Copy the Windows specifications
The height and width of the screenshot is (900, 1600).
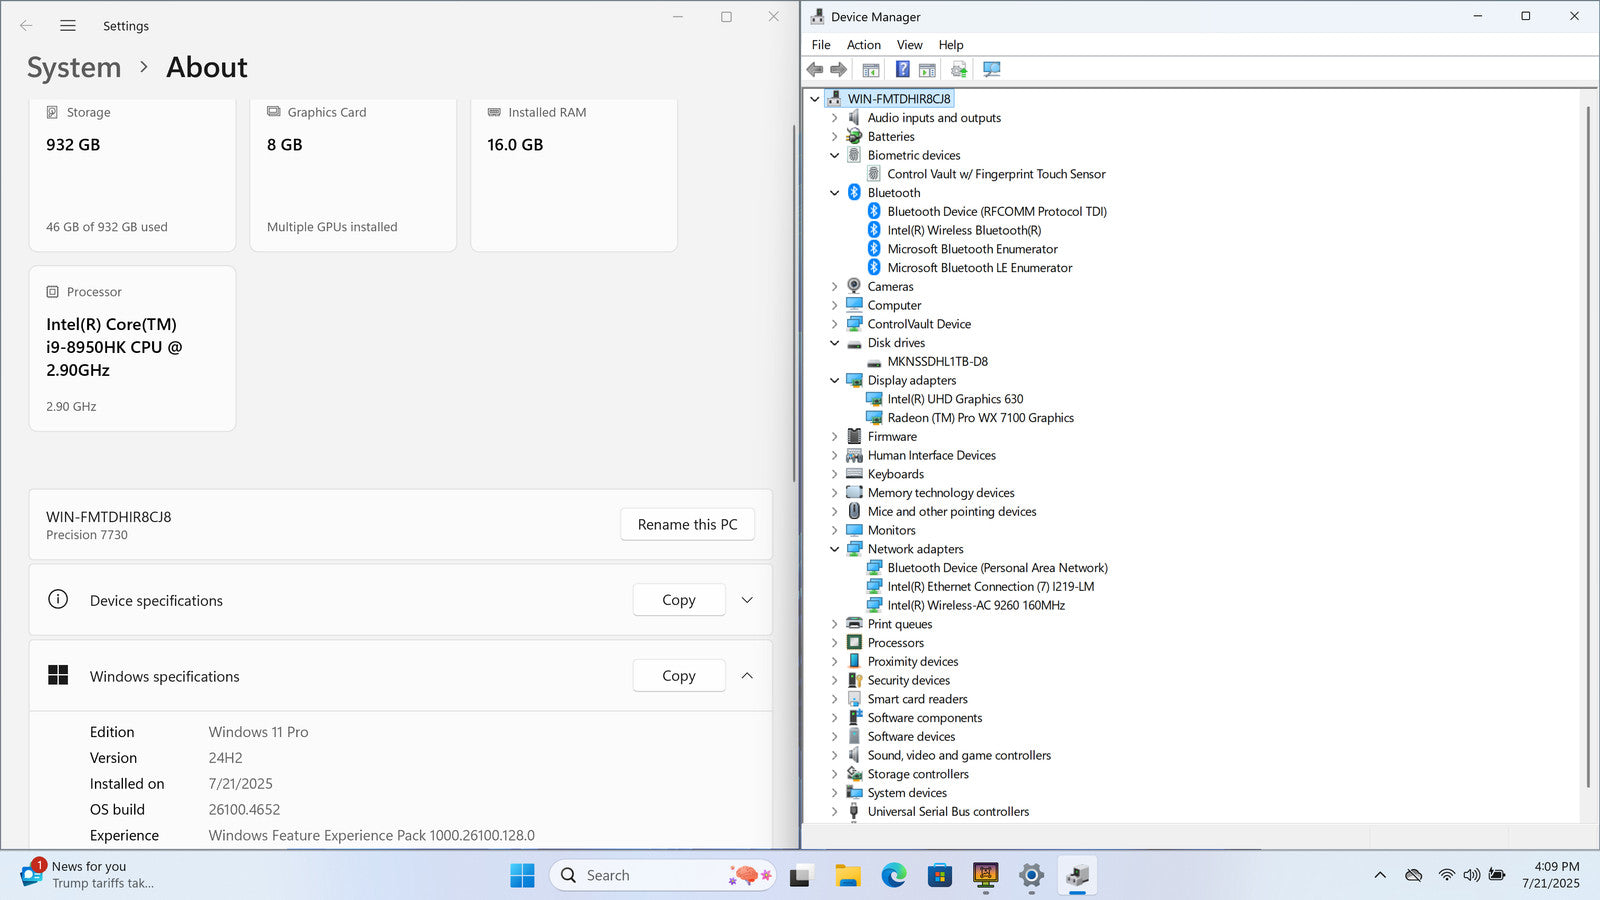pos(678,676)
